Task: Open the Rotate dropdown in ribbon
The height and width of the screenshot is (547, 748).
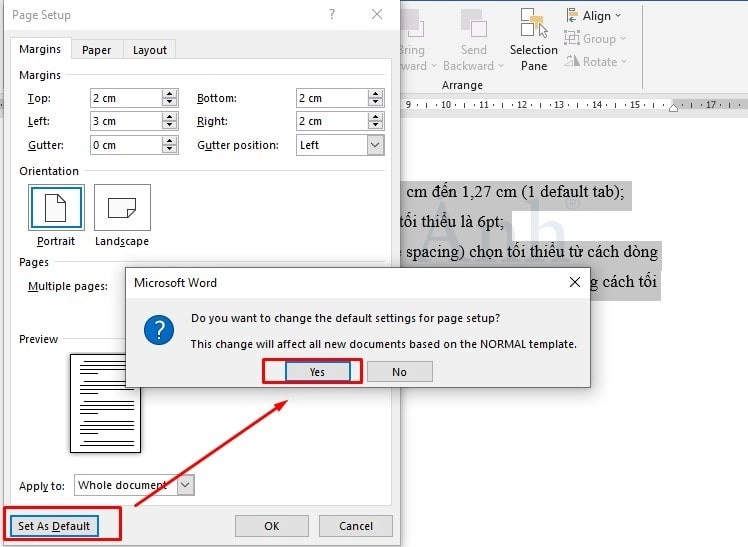Action: 595,62
